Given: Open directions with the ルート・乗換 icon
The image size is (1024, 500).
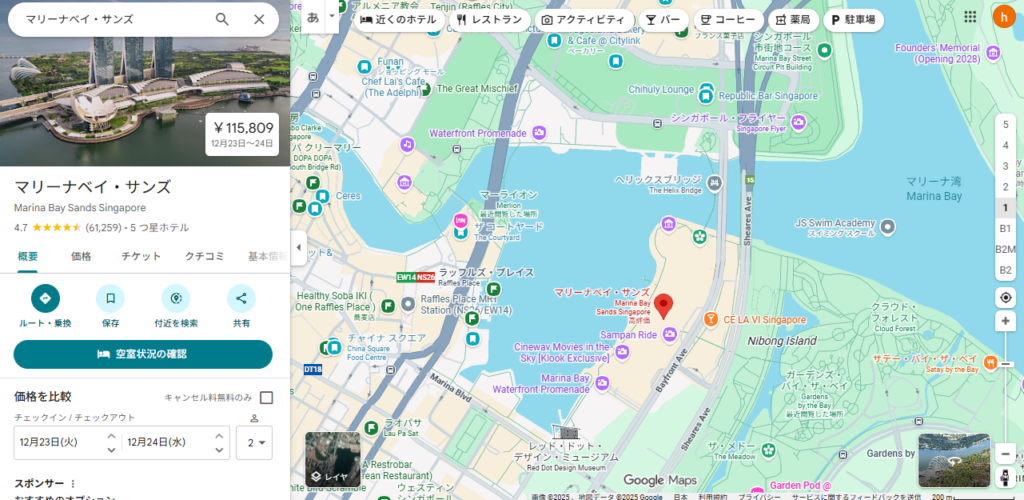Looking at the screenshot, I should point(45,298).
